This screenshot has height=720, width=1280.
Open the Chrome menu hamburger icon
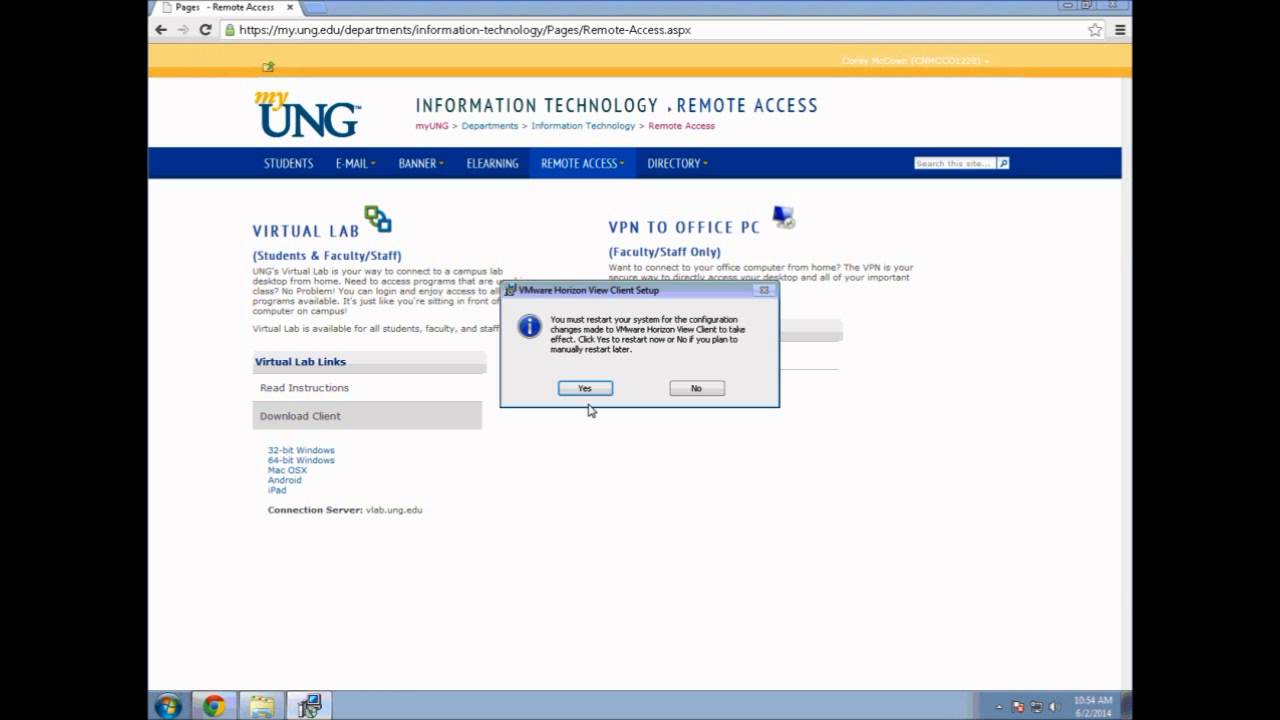point(1120,30)
